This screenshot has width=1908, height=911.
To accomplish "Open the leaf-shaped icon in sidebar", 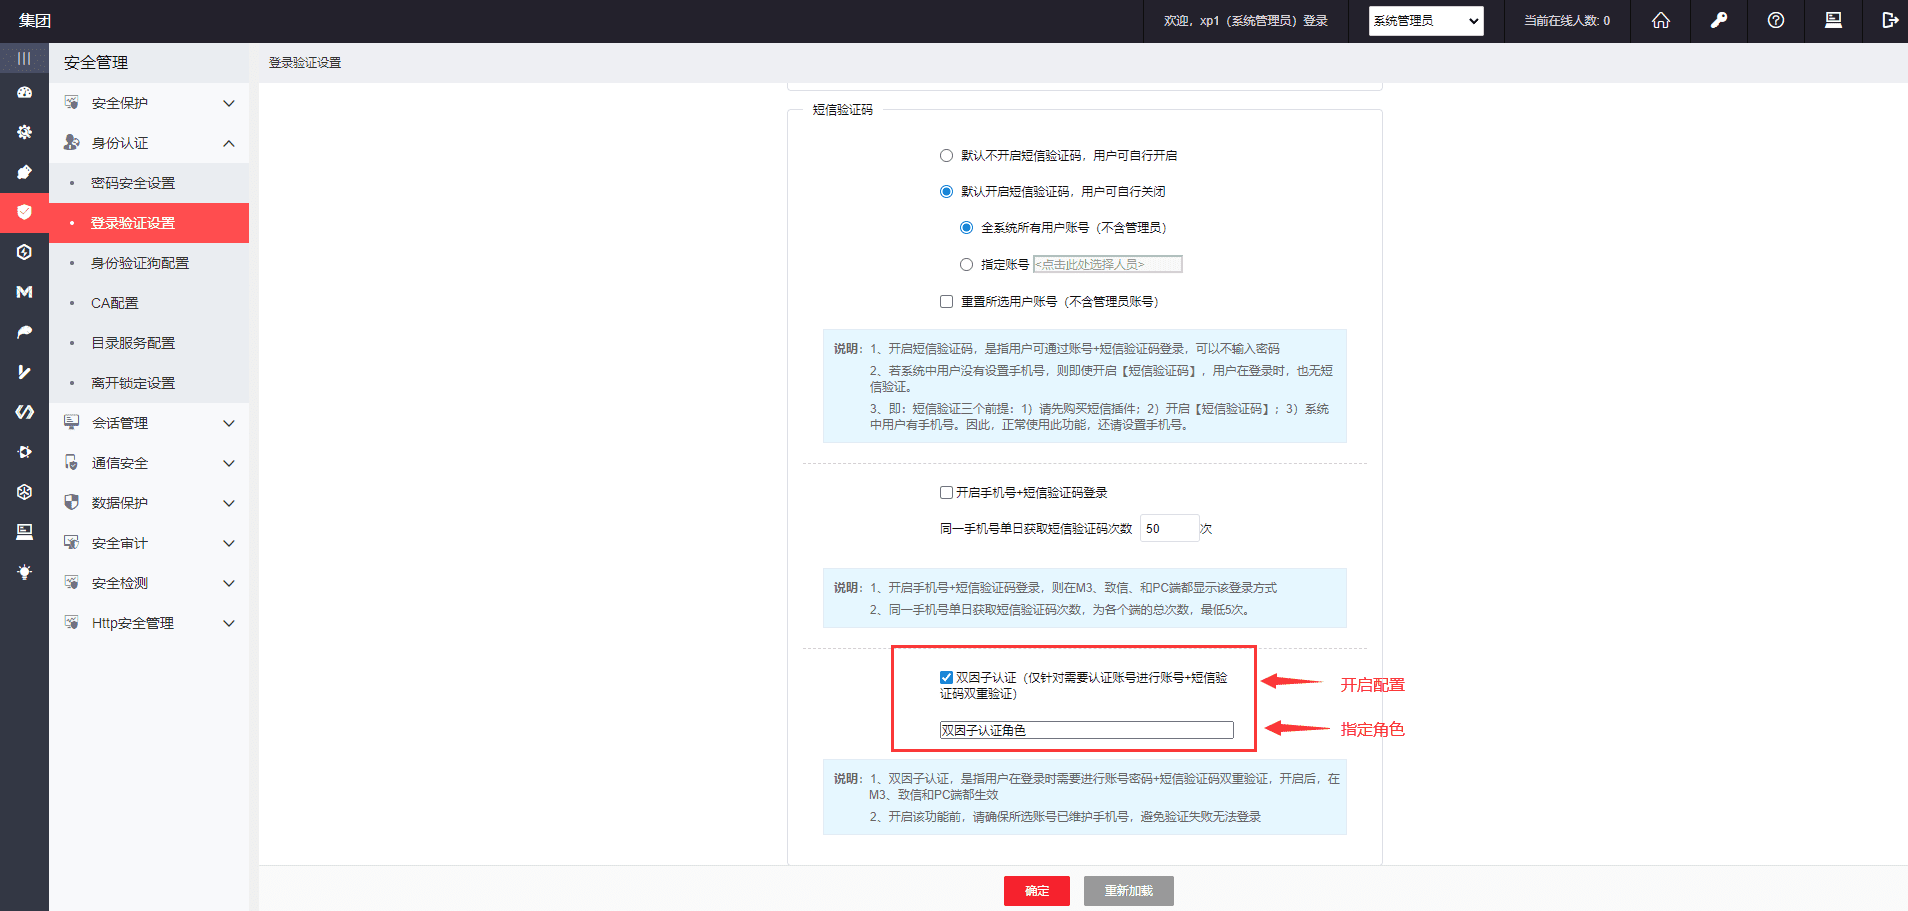I will [x=24, y=332].
